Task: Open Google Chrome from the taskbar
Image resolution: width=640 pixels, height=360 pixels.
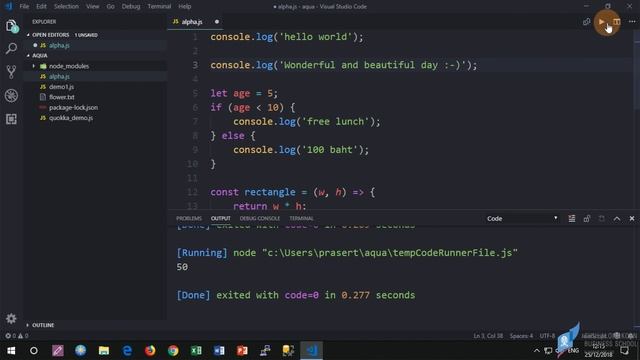Action: click(x=173, y=351)
